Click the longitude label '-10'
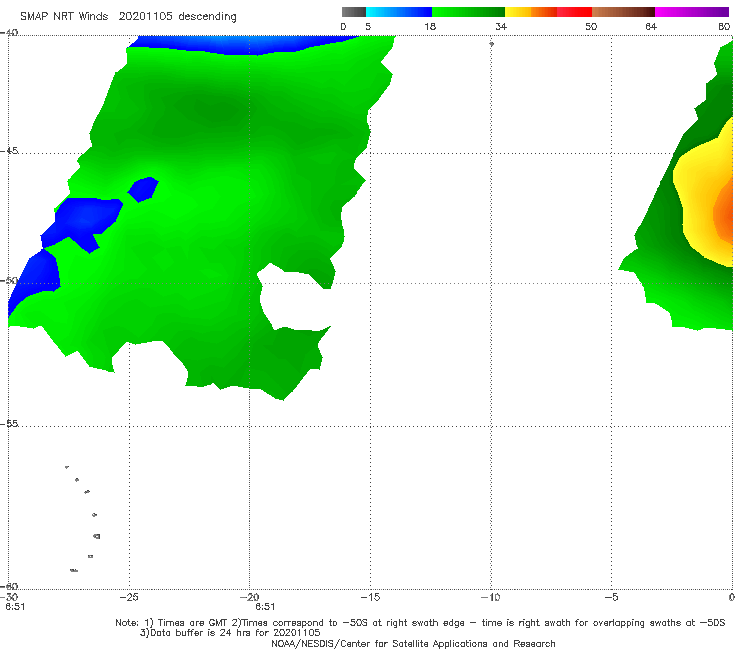The width and height of the screenshot is (740, 650). 490,597
